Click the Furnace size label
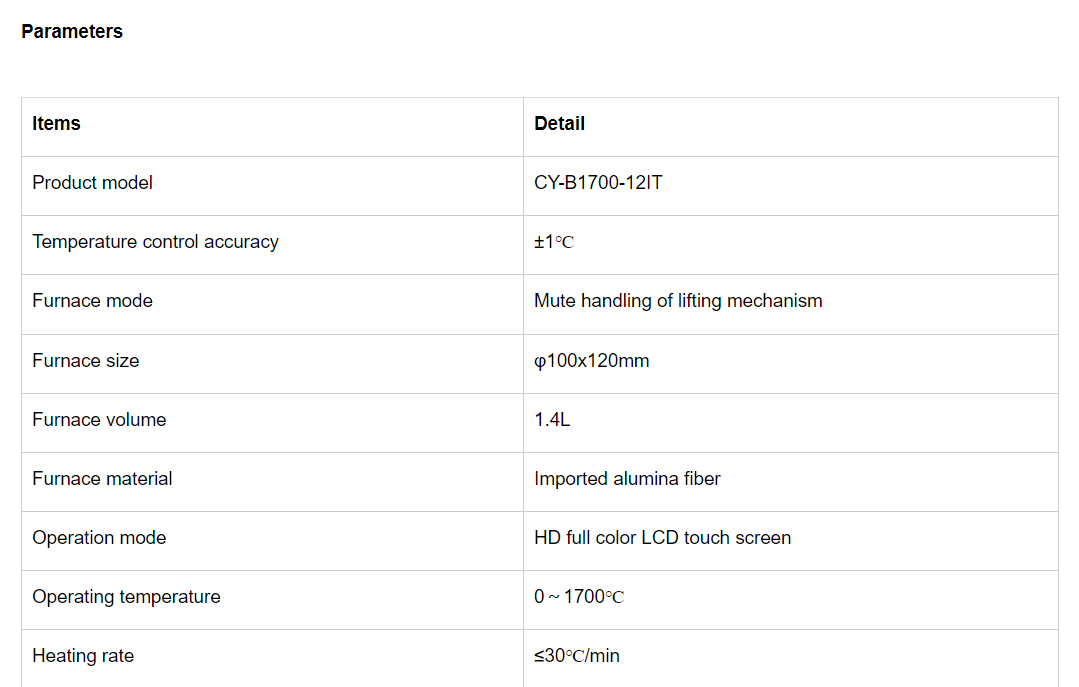This screenshot has height=687, width=1079. [85, 361]
